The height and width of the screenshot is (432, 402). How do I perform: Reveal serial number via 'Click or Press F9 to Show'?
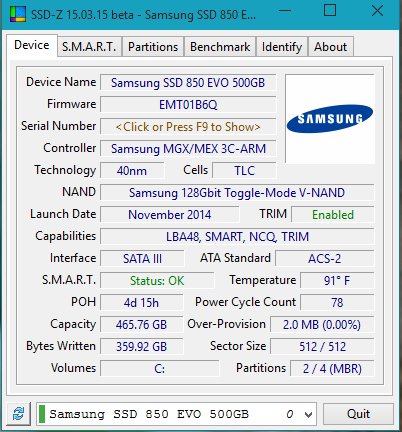[x=188, y=127]
